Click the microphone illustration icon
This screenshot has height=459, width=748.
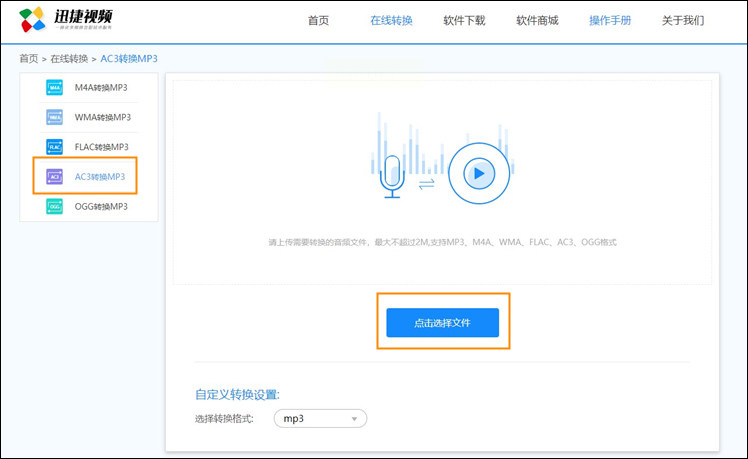[x=392, y=177]
